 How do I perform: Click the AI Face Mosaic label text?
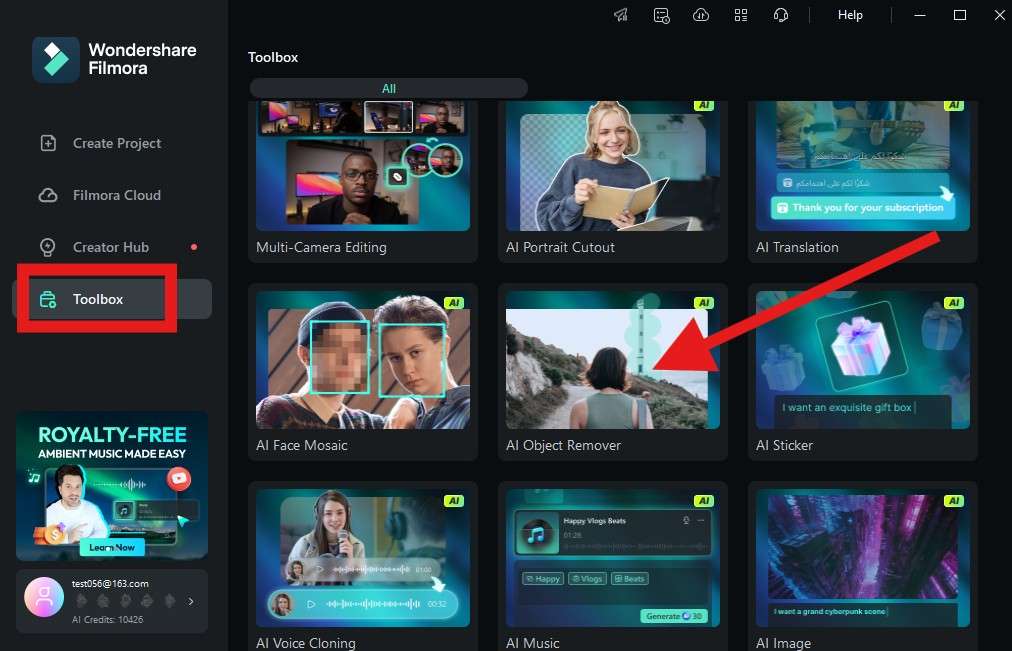tap(301, 445)
